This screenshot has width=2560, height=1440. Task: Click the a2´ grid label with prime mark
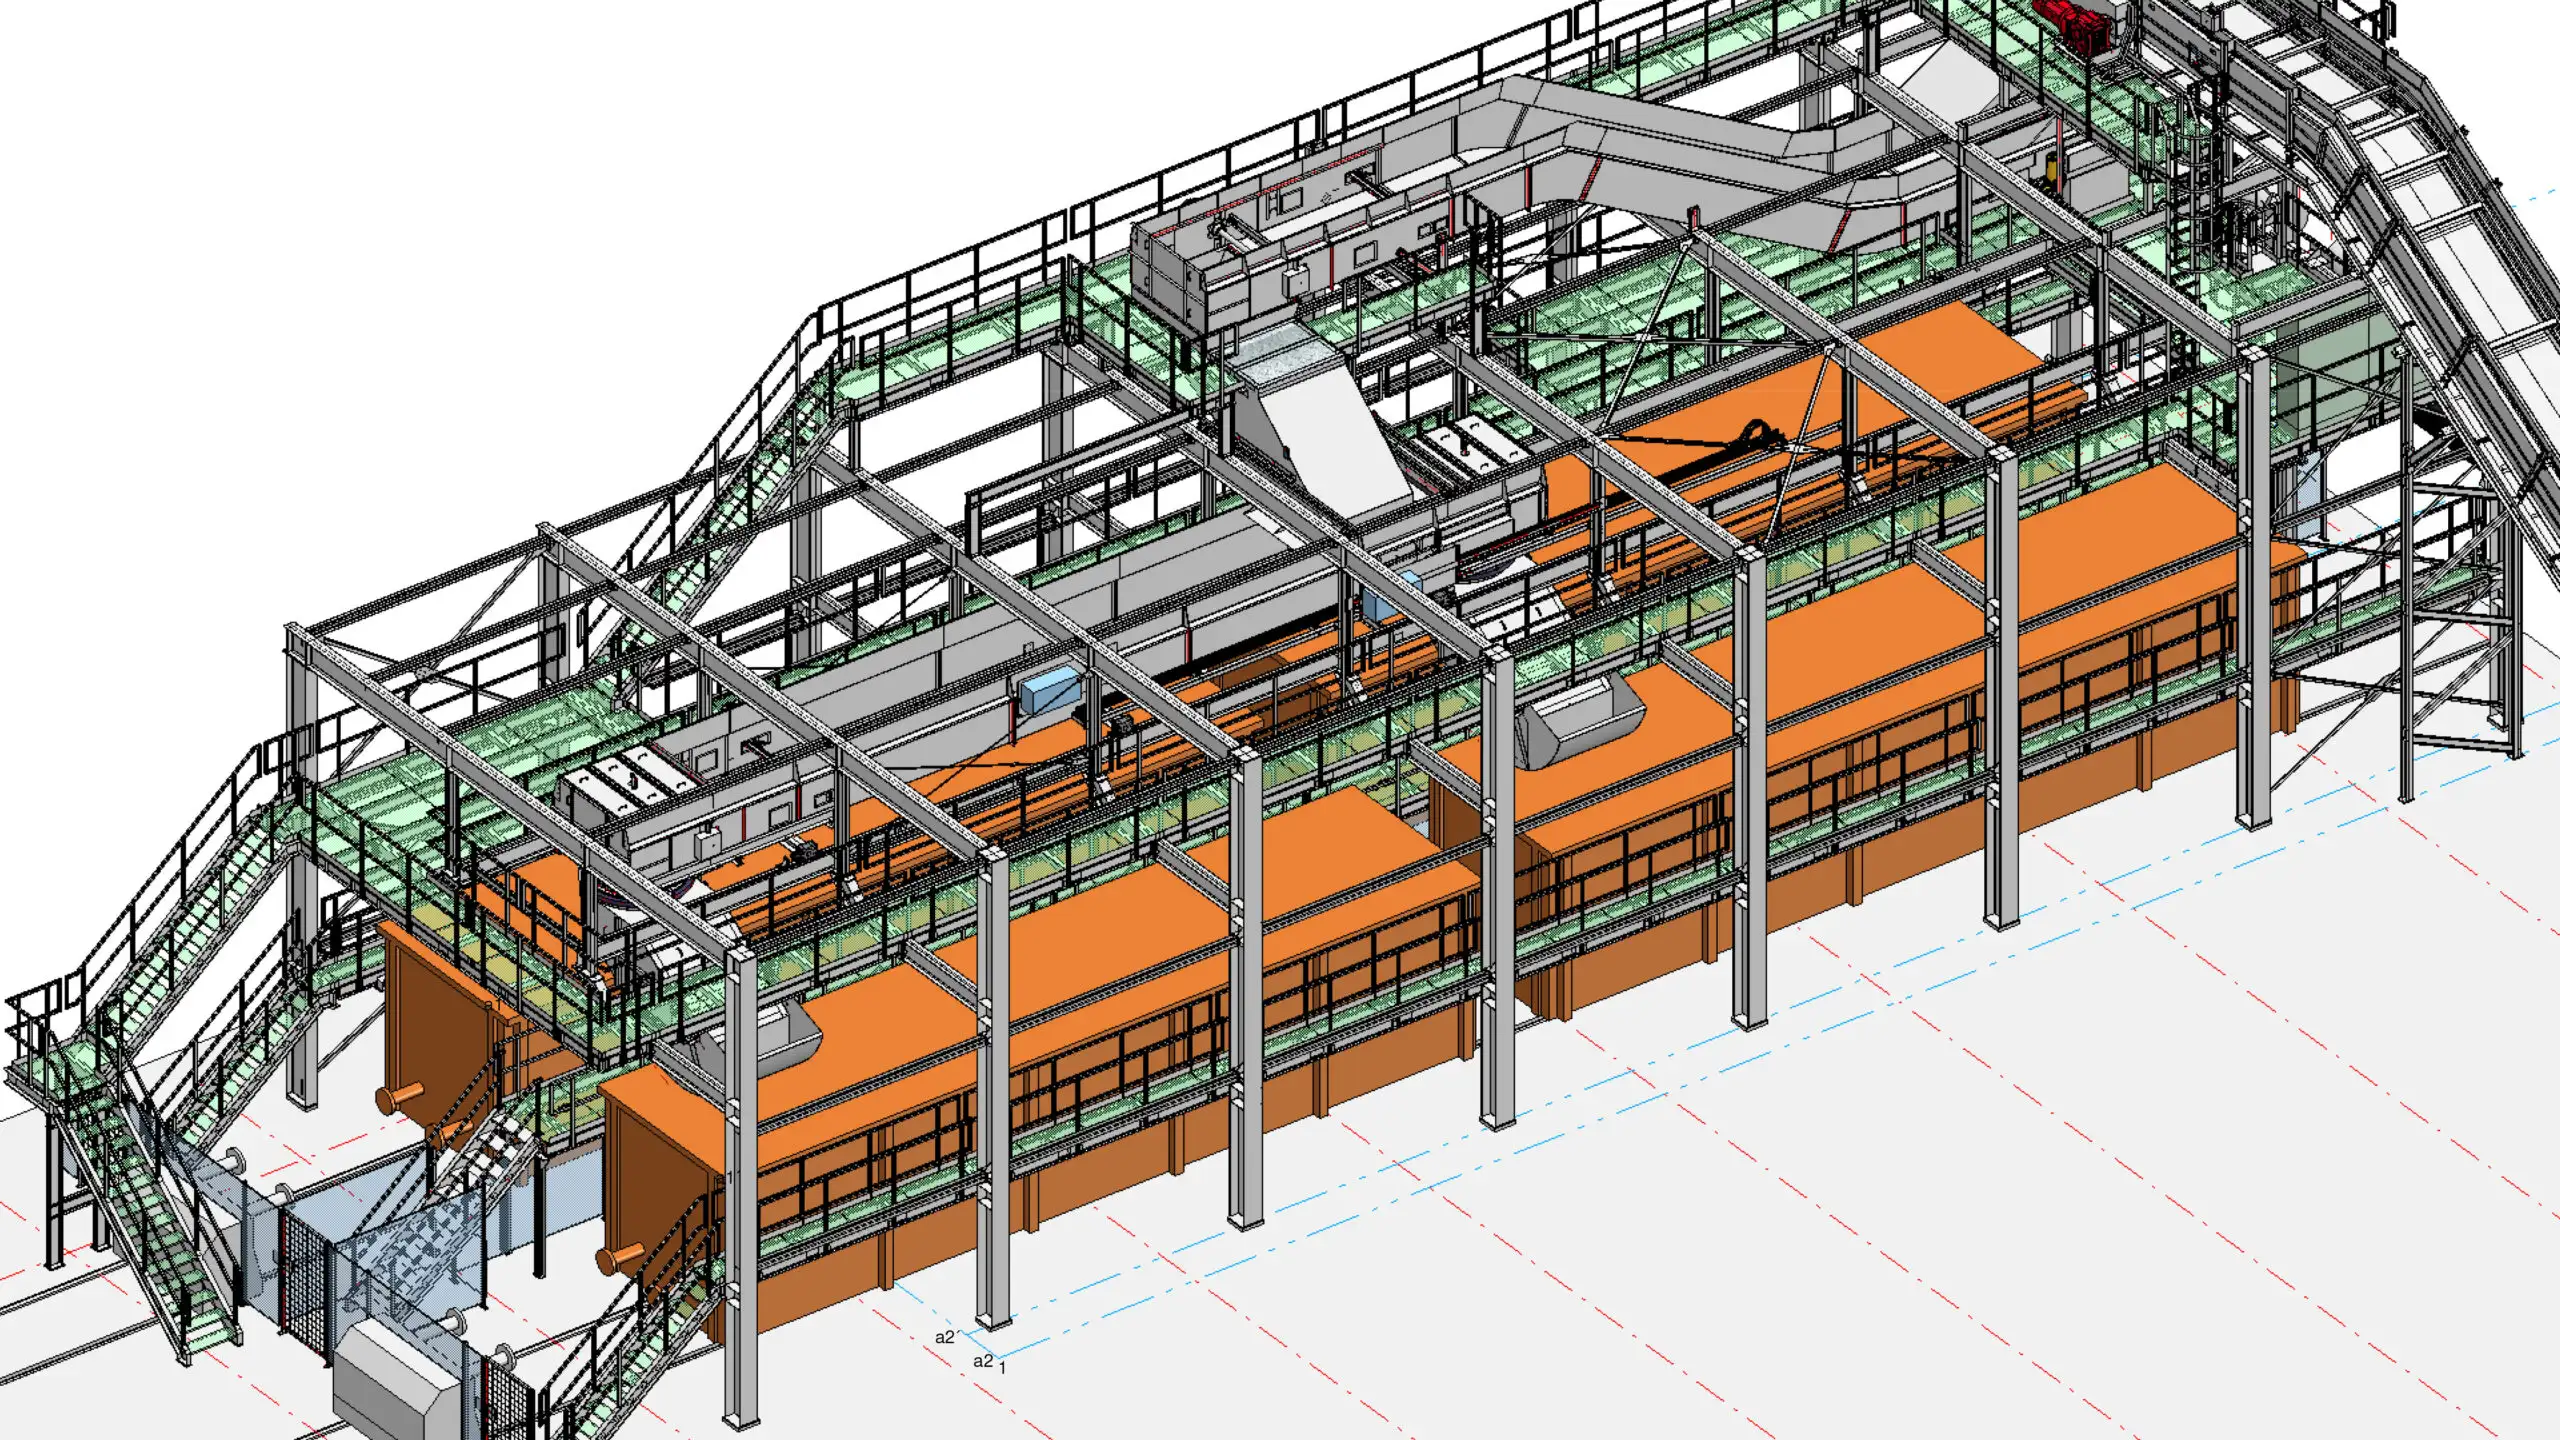tap(946, 1337)
